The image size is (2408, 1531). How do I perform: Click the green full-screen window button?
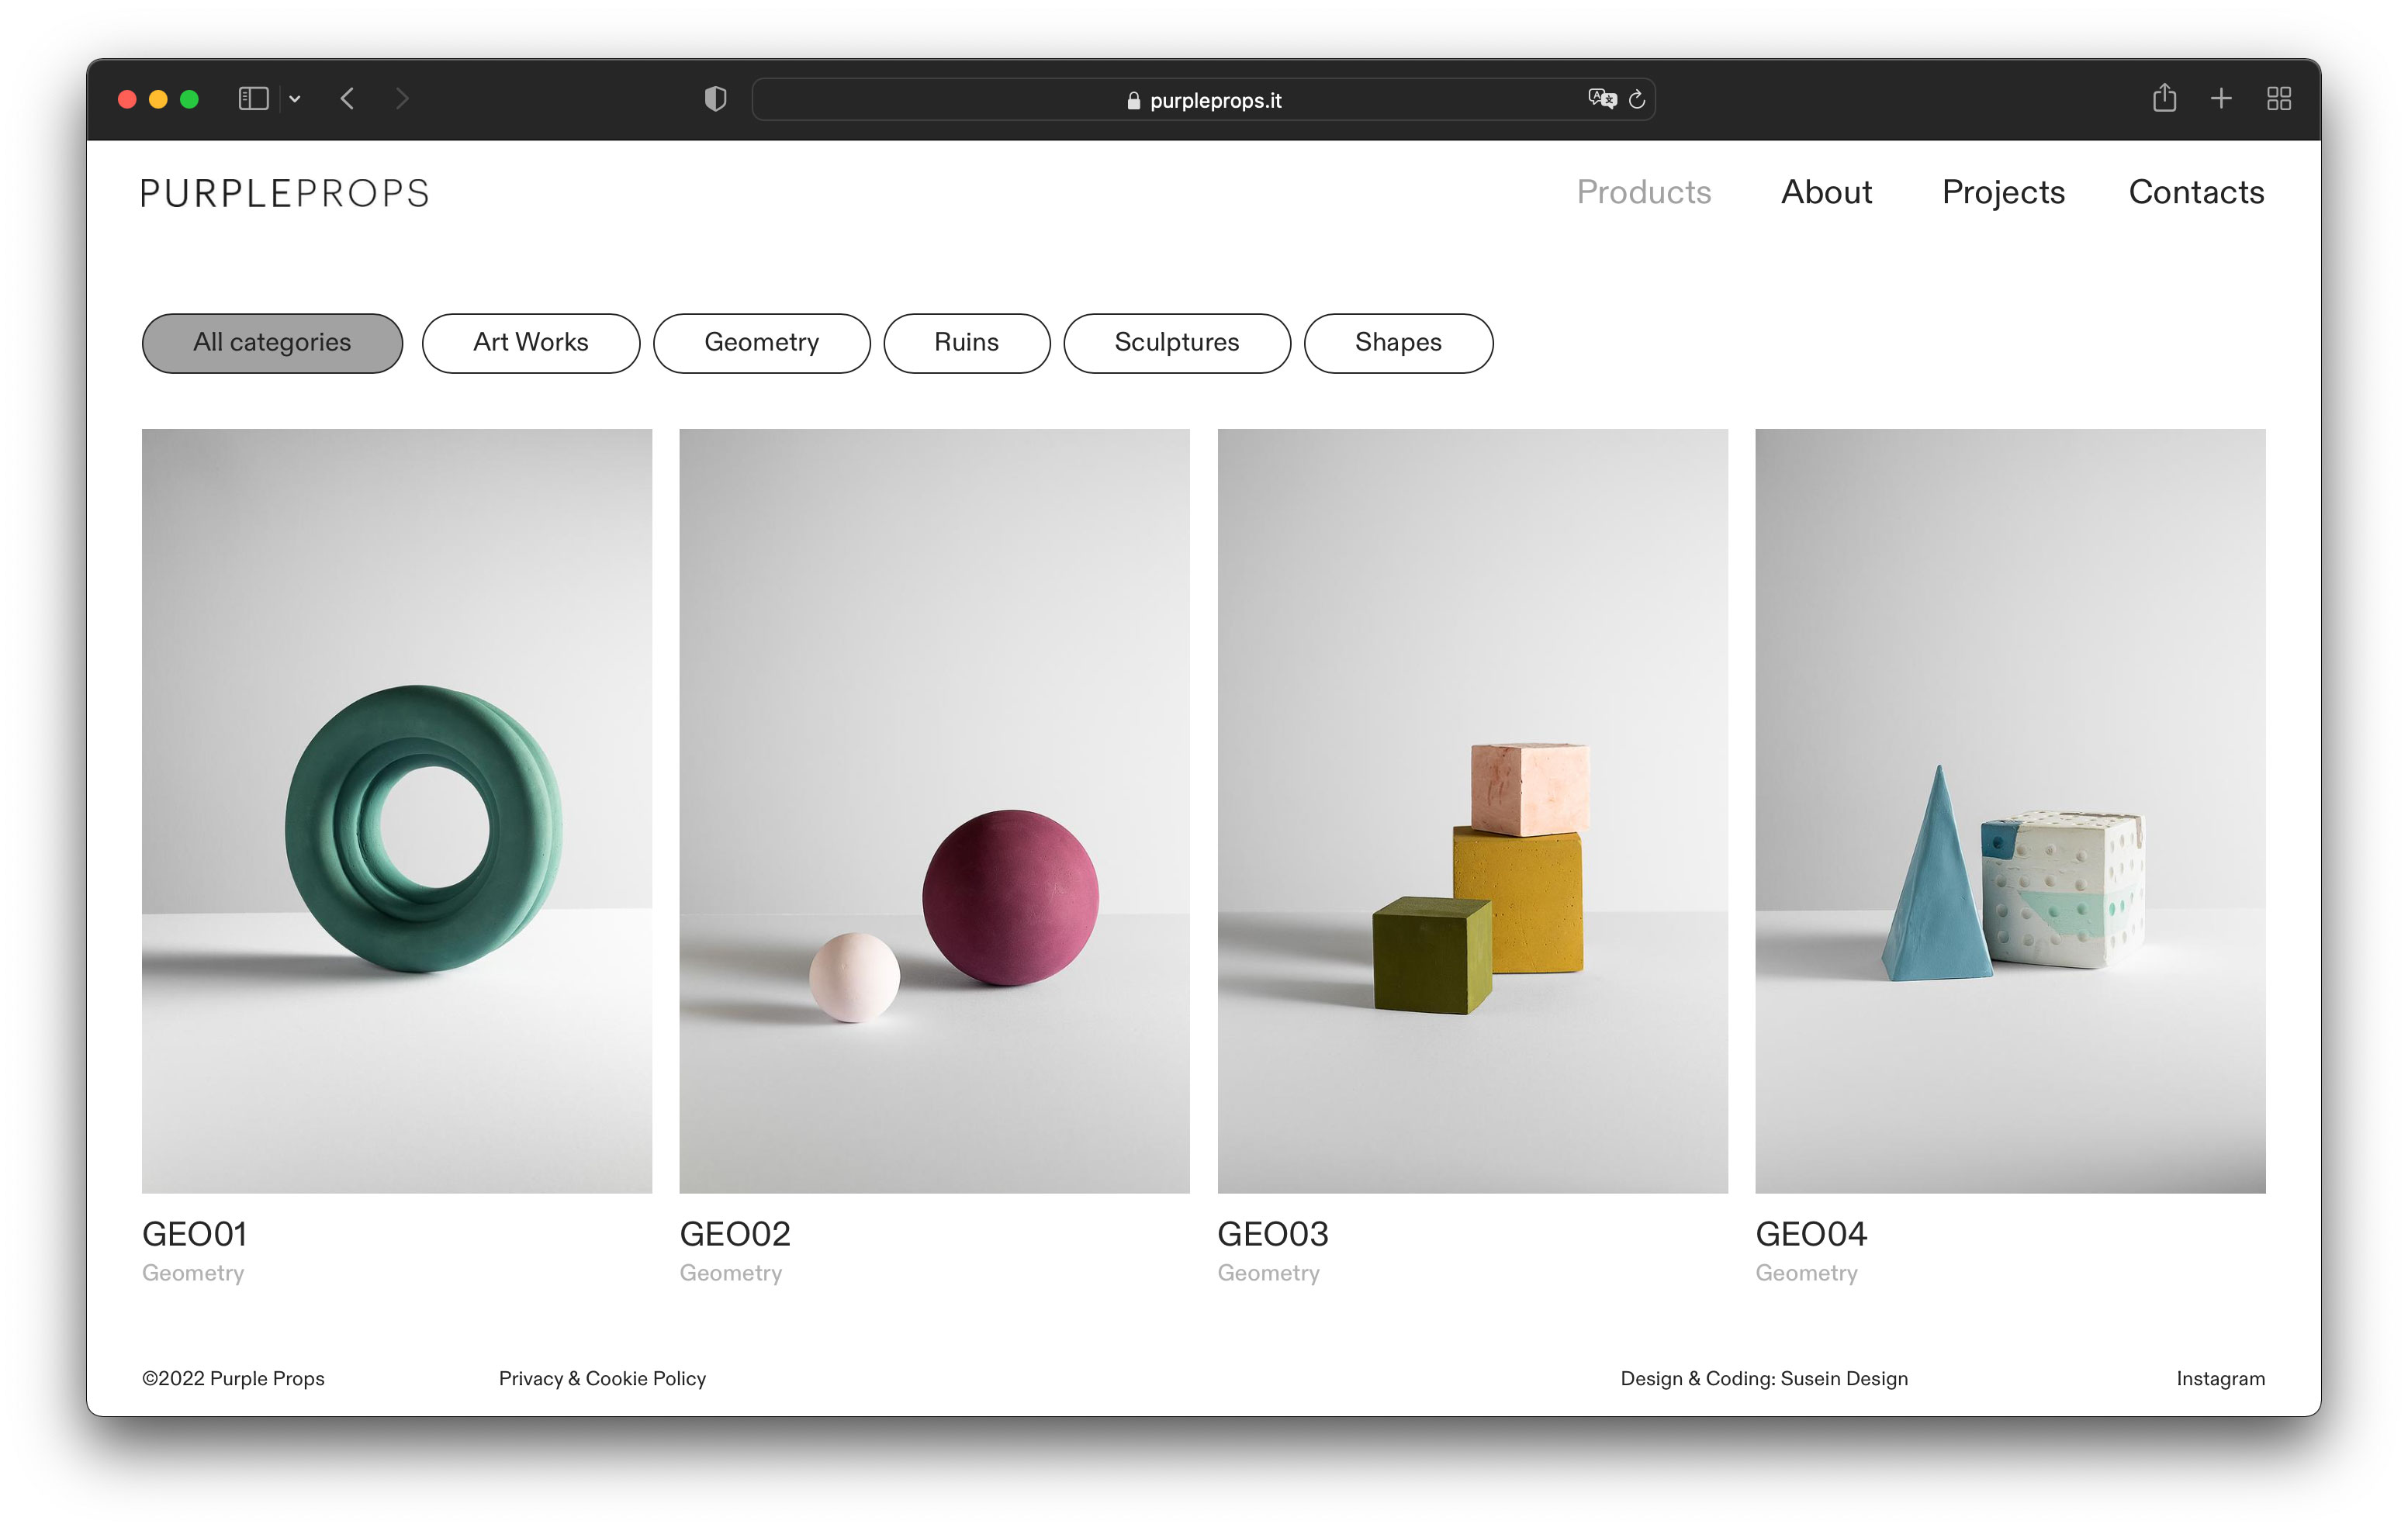pos(189,99)
